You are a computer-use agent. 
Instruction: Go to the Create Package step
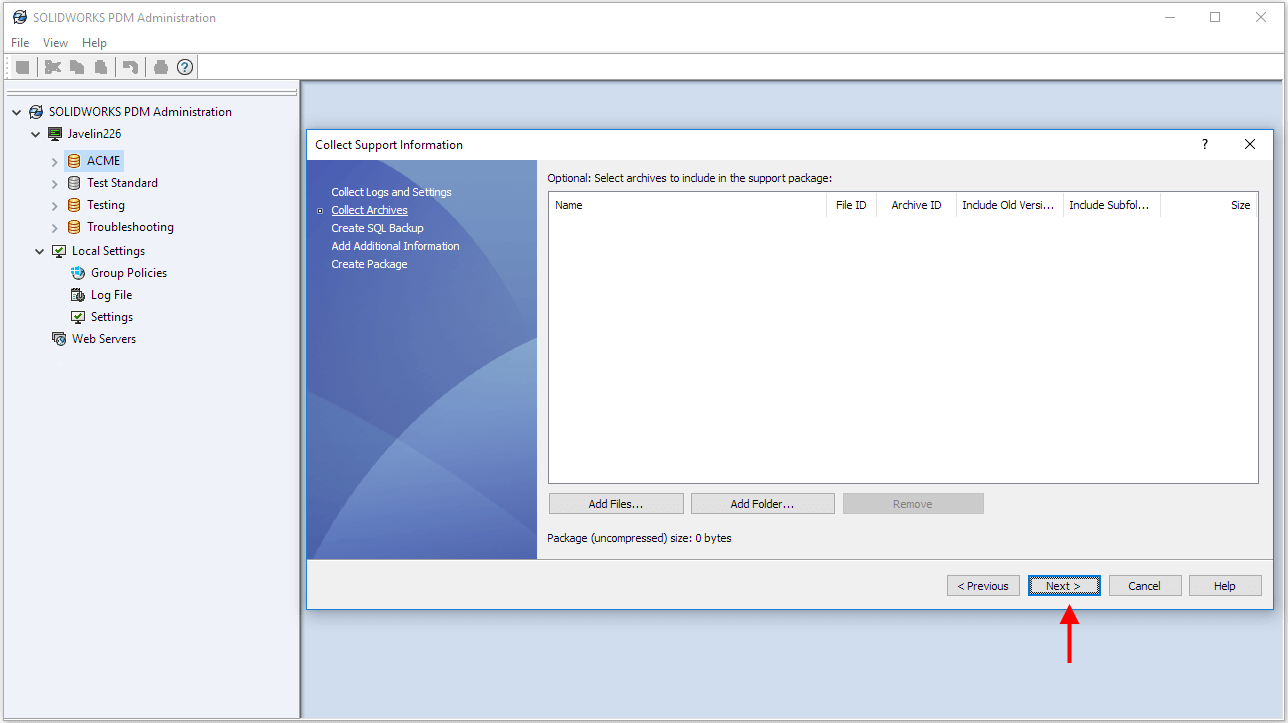(369, 264)
